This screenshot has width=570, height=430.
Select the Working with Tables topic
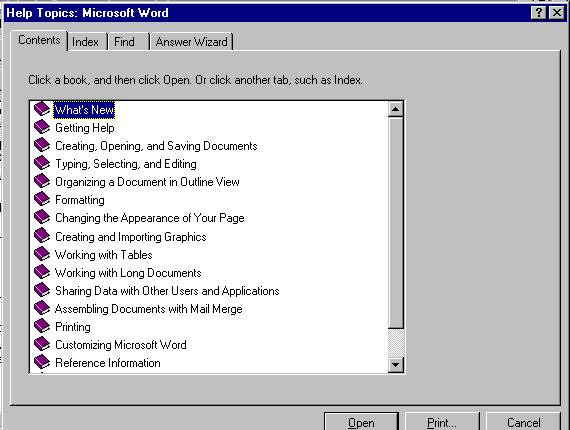(x=104, y=255)
